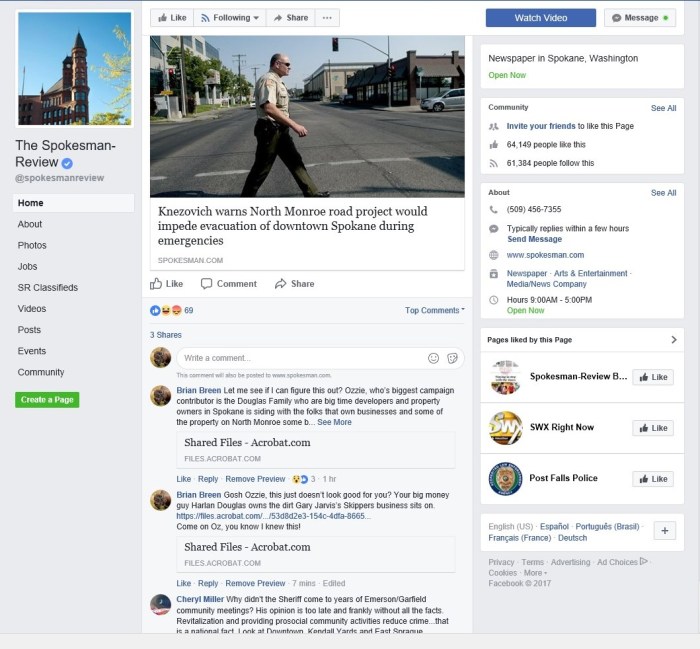Click Cheryl Miller's avatar thumbnail
This screenshot has height=649, width=700.
[160, 605]
